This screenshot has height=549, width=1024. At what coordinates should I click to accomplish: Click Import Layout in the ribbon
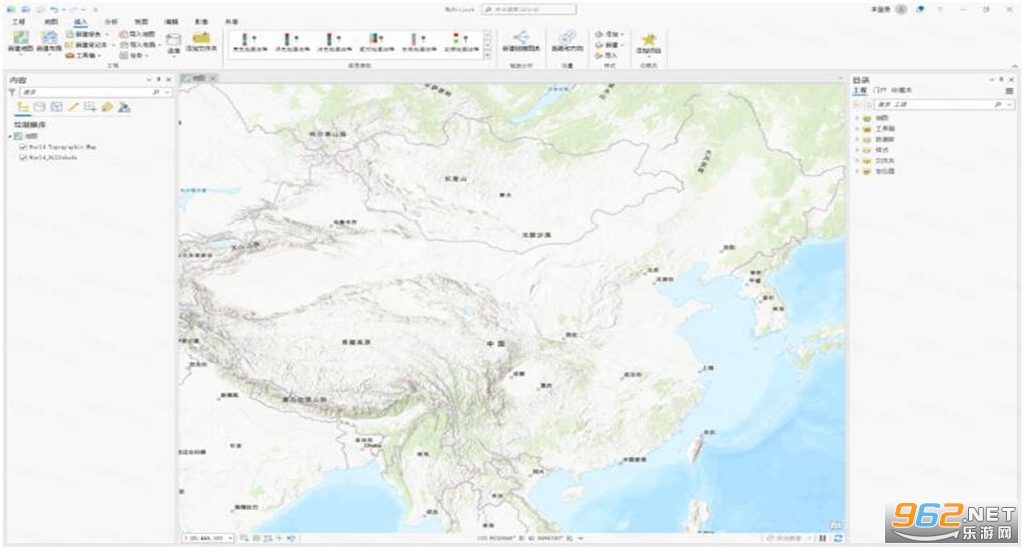pos(140,44)
